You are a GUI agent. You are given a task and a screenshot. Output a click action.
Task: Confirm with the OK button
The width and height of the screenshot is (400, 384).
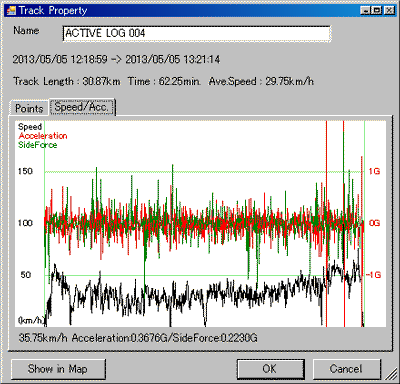pos(270,369)
